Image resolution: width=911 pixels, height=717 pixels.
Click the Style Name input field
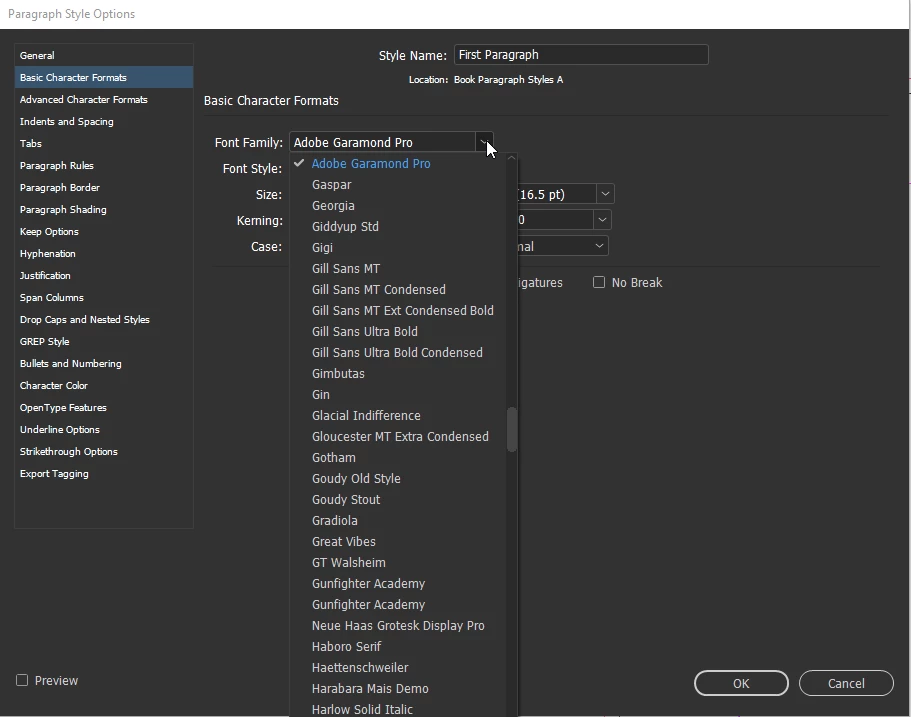point(581,55)
